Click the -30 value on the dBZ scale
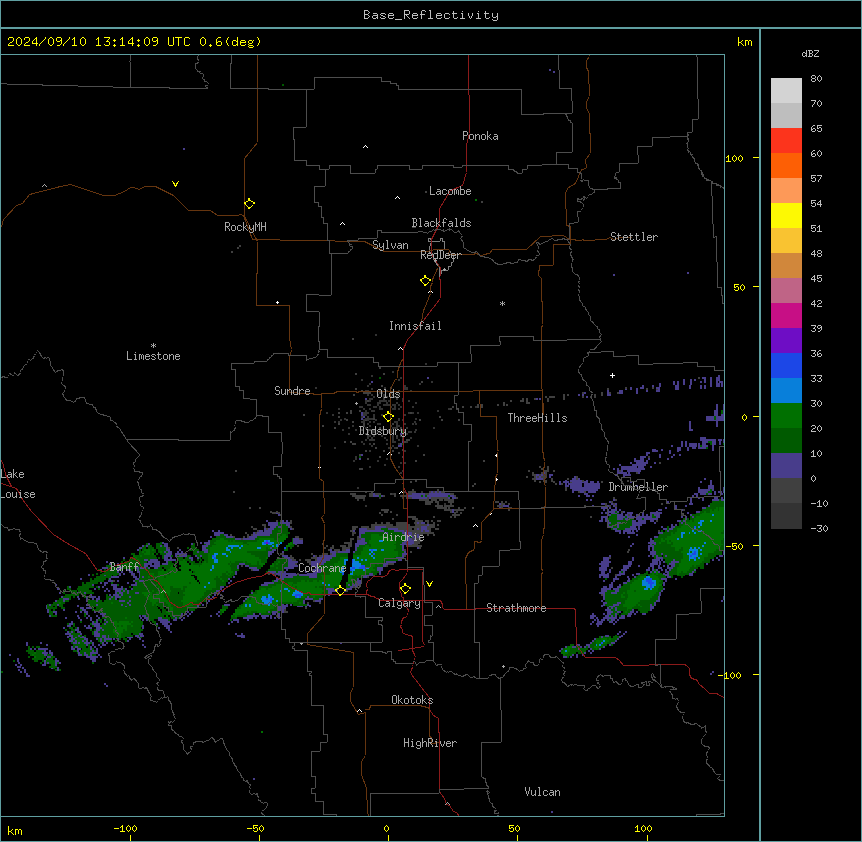Viewport: 862px width, 842px height. tap(819, 529)
